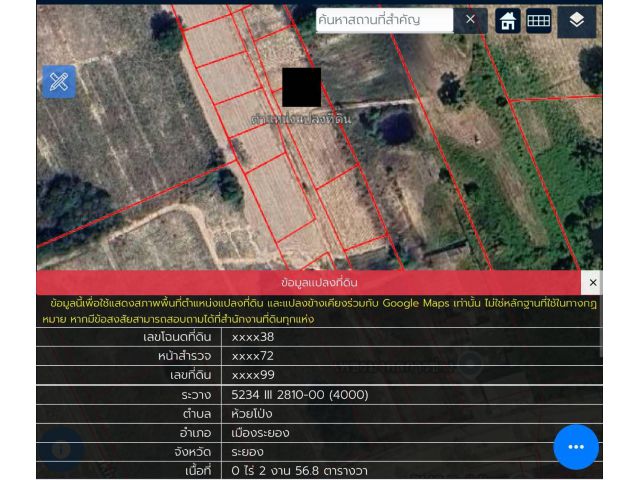640x480 pixels.
Task: Select the เลขโฉนดที่ดิน label
Action: 177,337
